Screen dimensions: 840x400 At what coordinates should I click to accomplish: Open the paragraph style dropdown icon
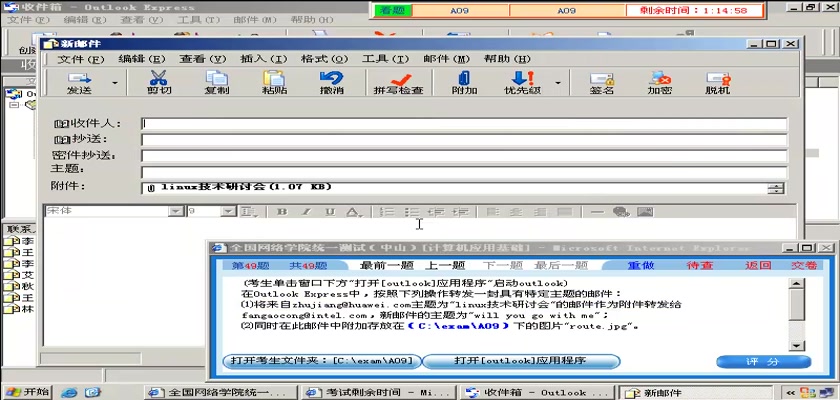click(247, 212)
